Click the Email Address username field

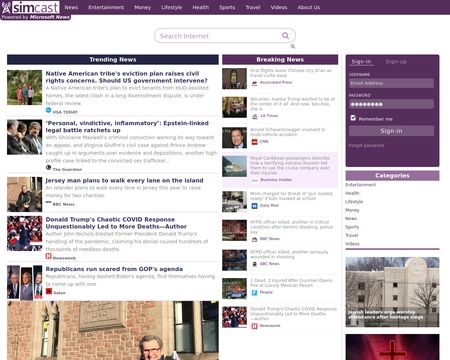click(391, 83)
